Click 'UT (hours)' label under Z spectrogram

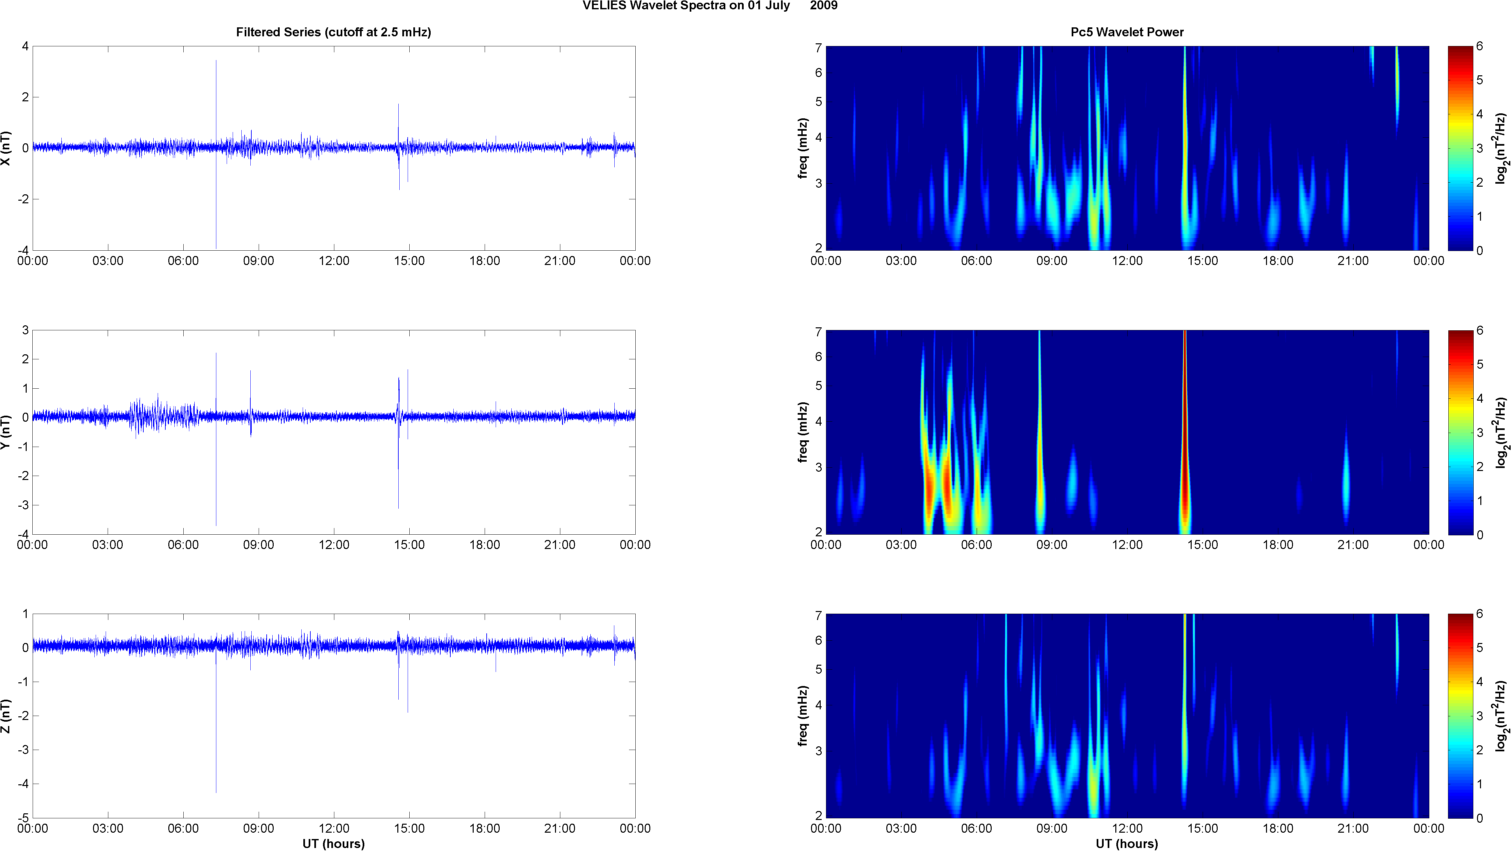pos(1127,844)
